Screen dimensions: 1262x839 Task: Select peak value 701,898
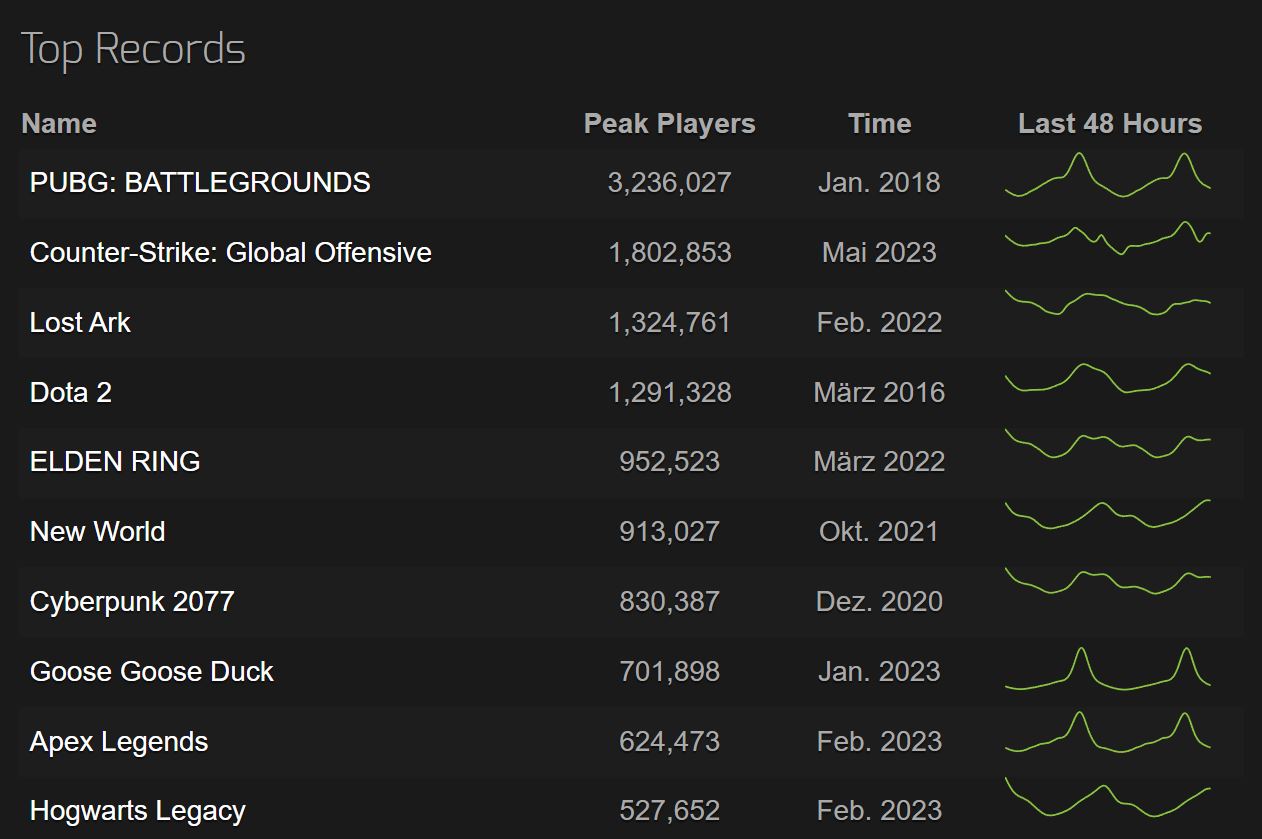tap(670, 671)
